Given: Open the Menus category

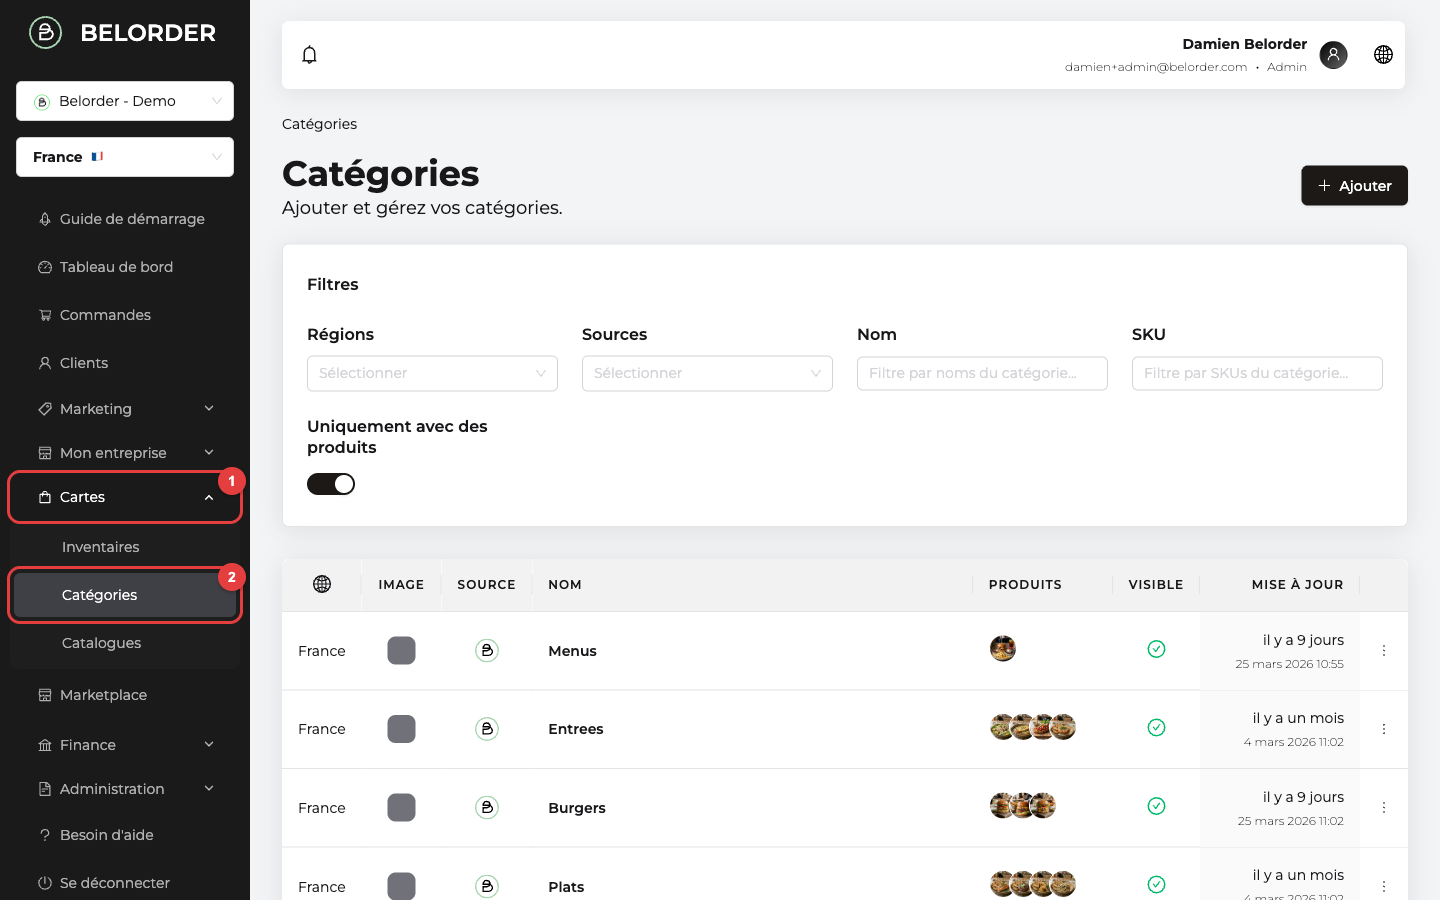Looking at the screenshot, I should 572,651.
